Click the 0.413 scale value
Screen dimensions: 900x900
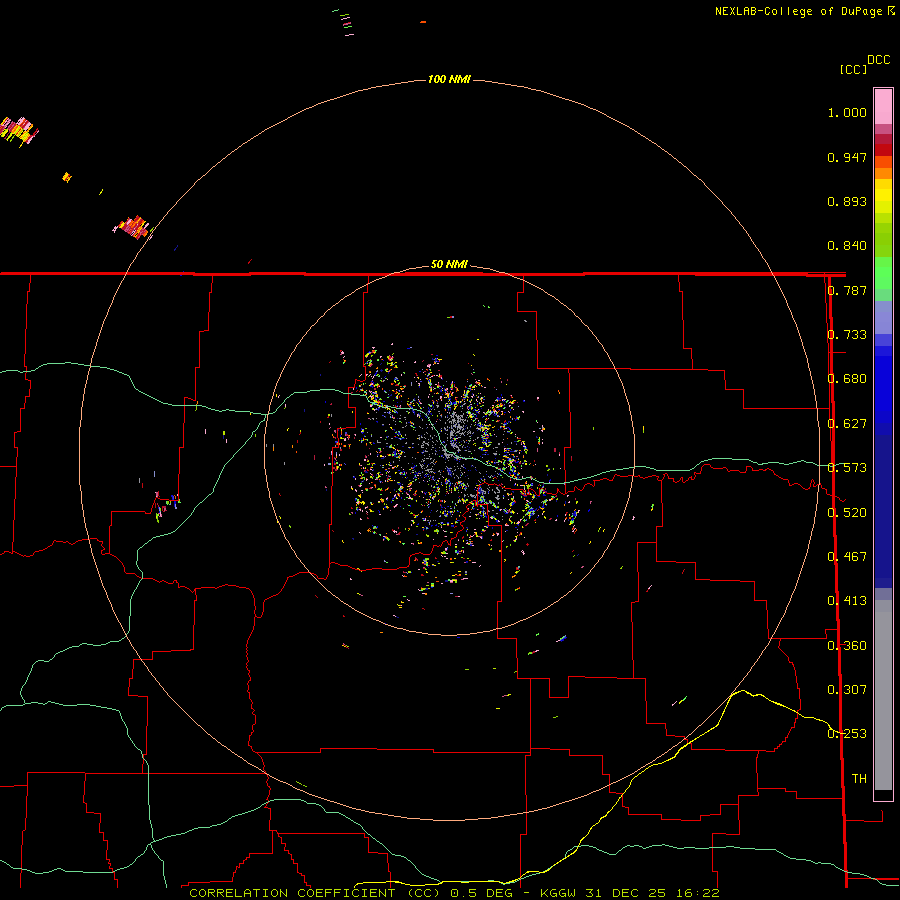(x=847, y=601)
